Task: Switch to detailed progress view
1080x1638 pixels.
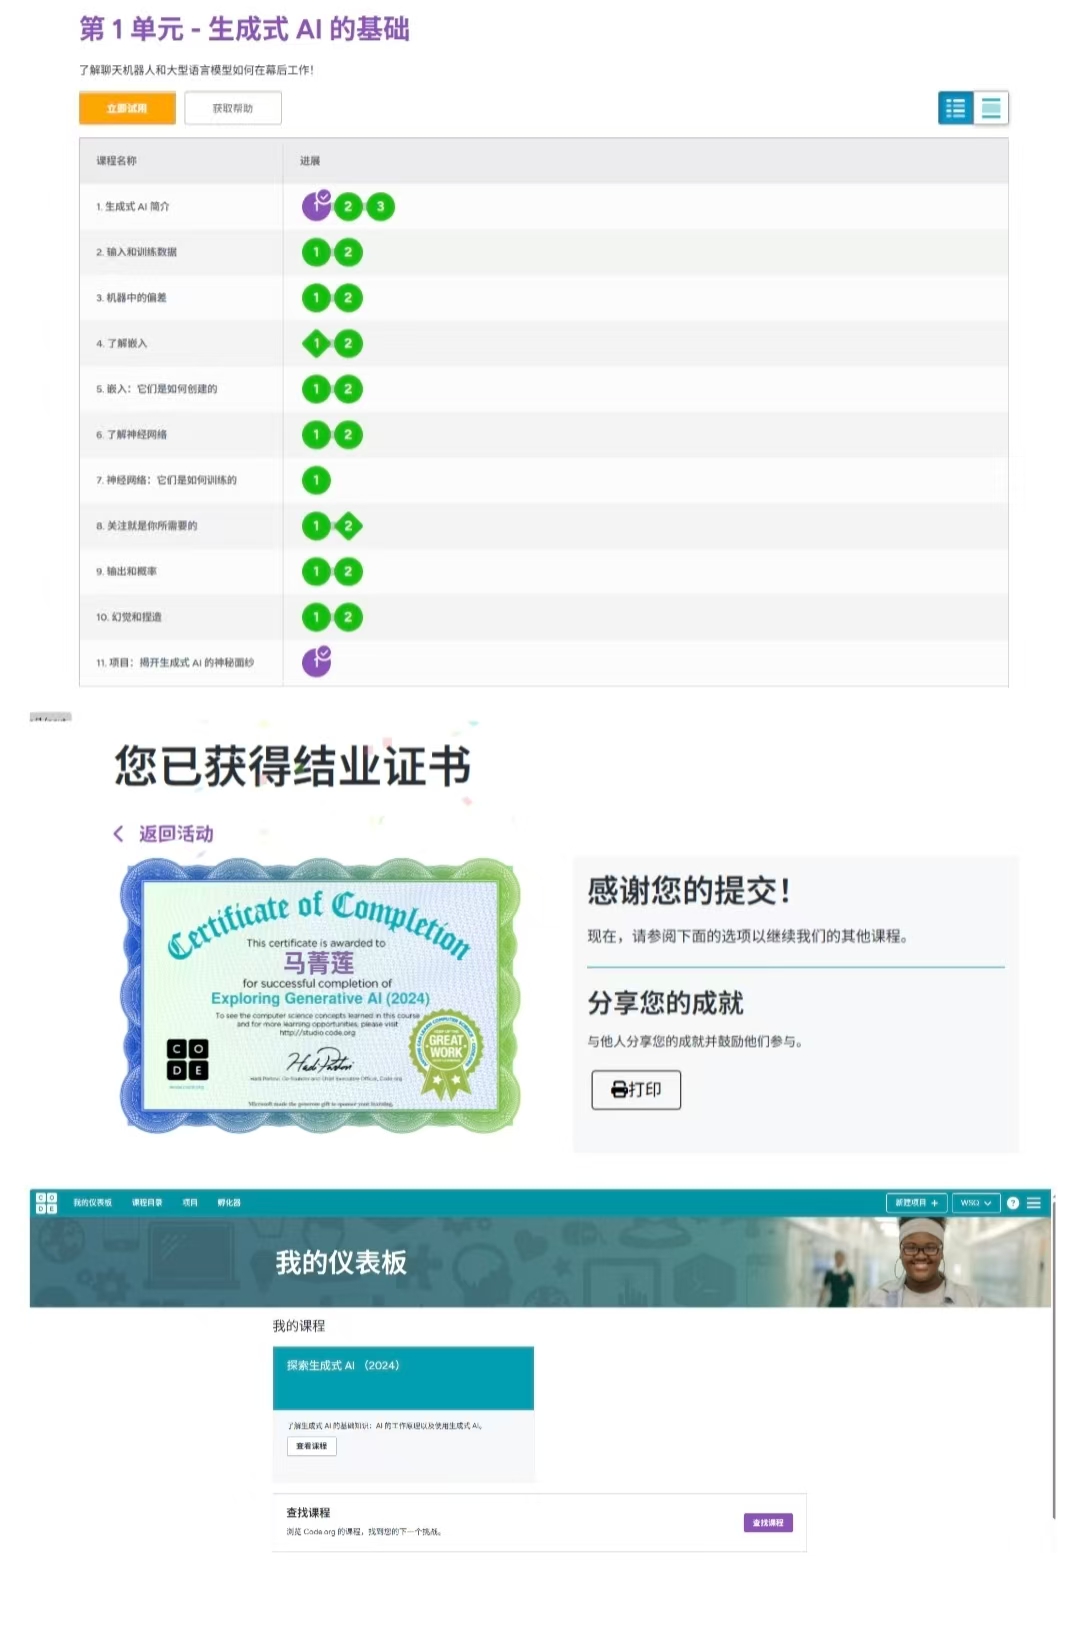Action: click(x=991, y=108)
